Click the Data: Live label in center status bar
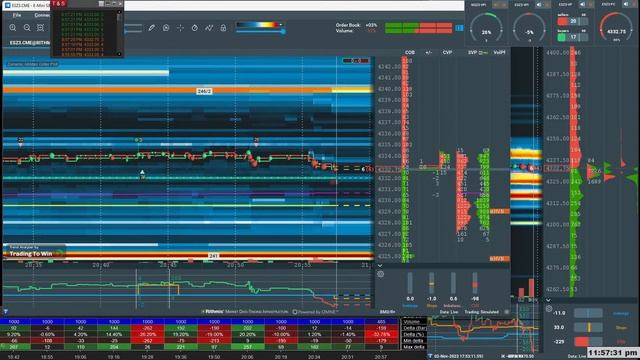Viewport: 640px width, 360px height. click(449, 312)
